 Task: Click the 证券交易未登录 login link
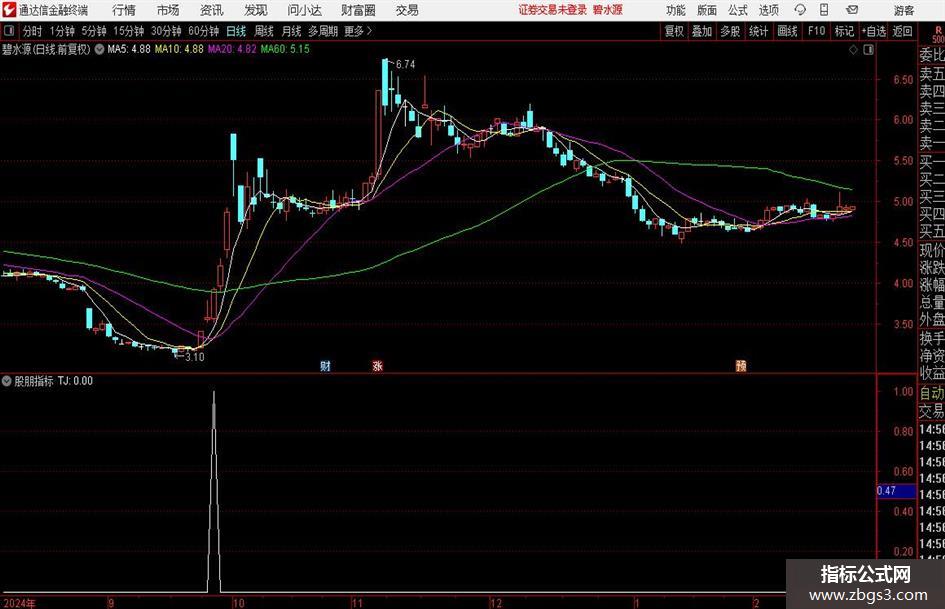pyautogui.click(x=553, y=10)
